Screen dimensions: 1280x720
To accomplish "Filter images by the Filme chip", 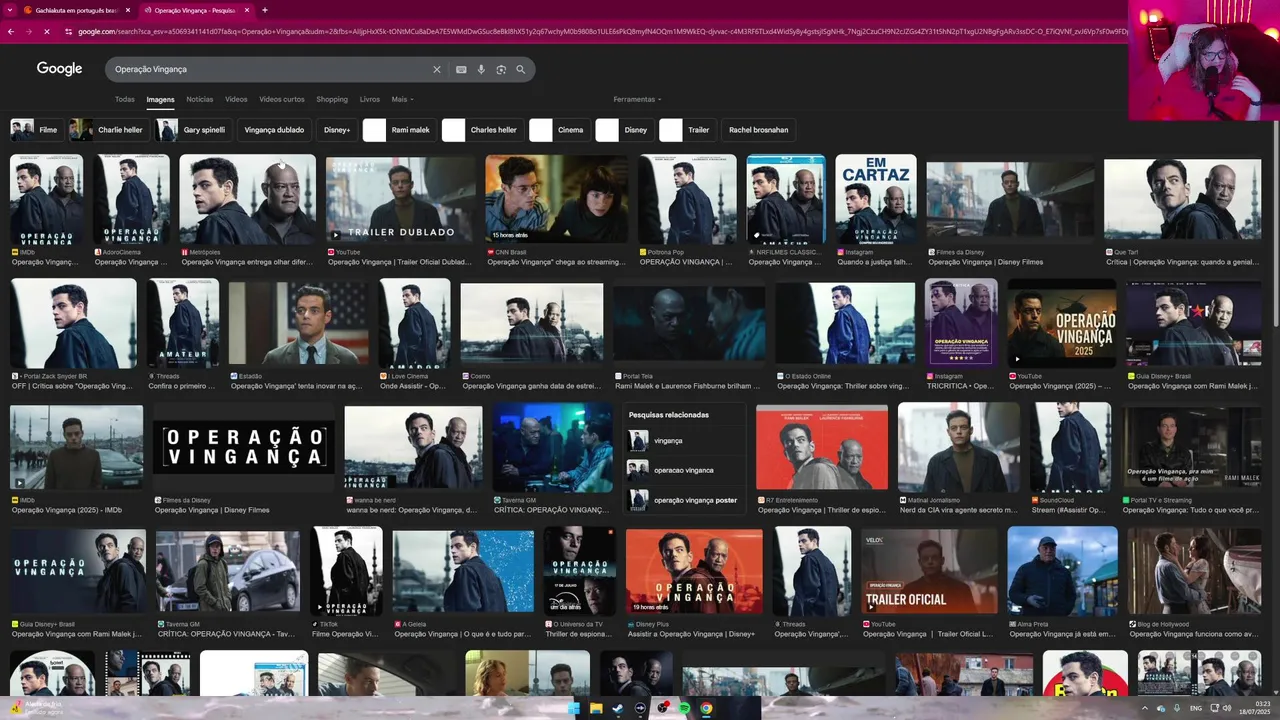I will [x=36, y=130].
